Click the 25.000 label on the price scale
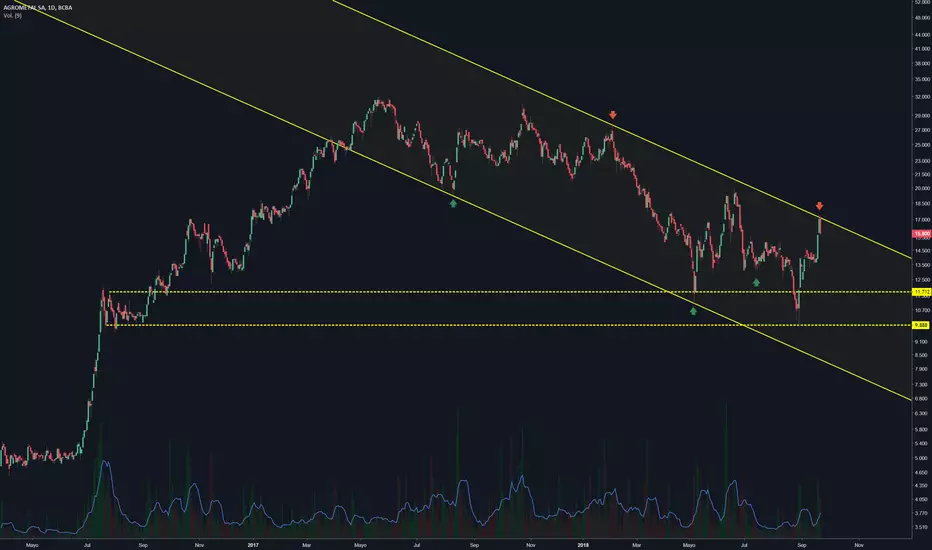Image resolution: width=932 pixels, height=550 pixels. 922,145
